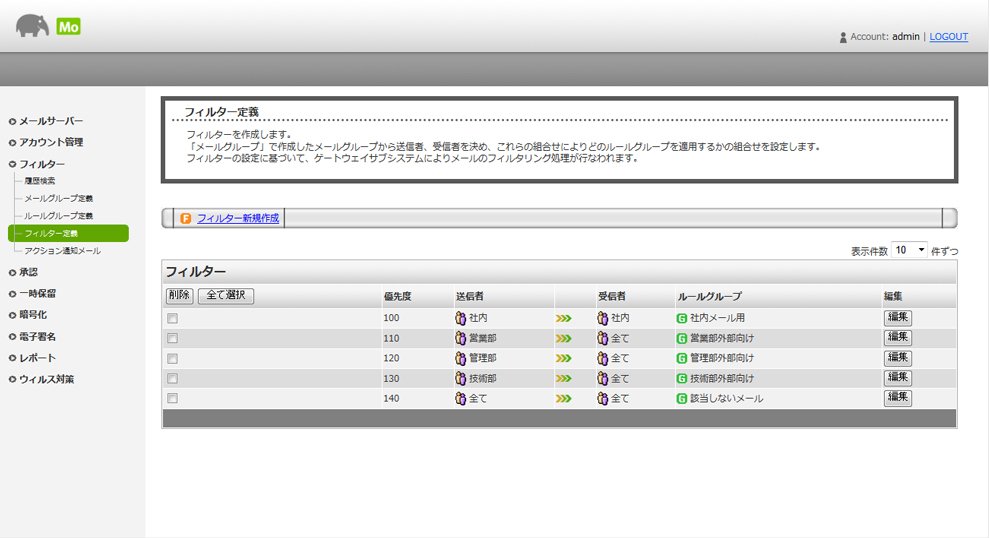The height and width of the screenshot is (538, 990).
Task: Open 履歴検索 in the sidebar
Action: [x=40, y=181]
